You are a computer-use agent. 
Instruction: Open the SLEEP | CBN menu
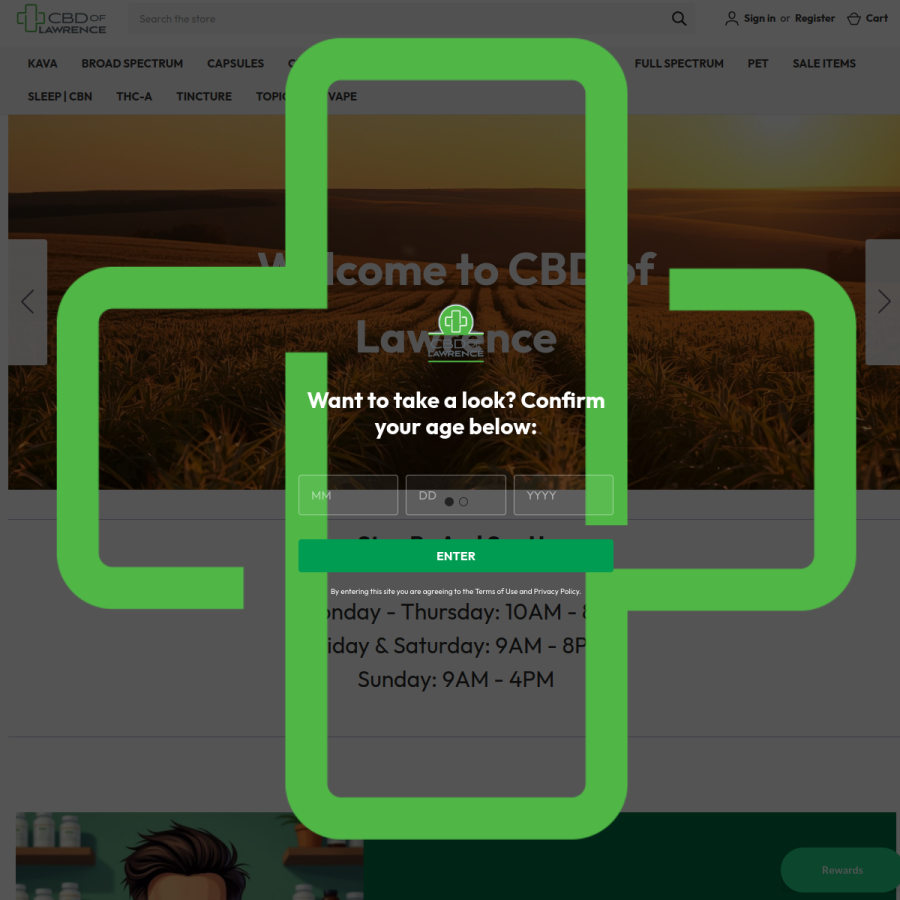60,96
